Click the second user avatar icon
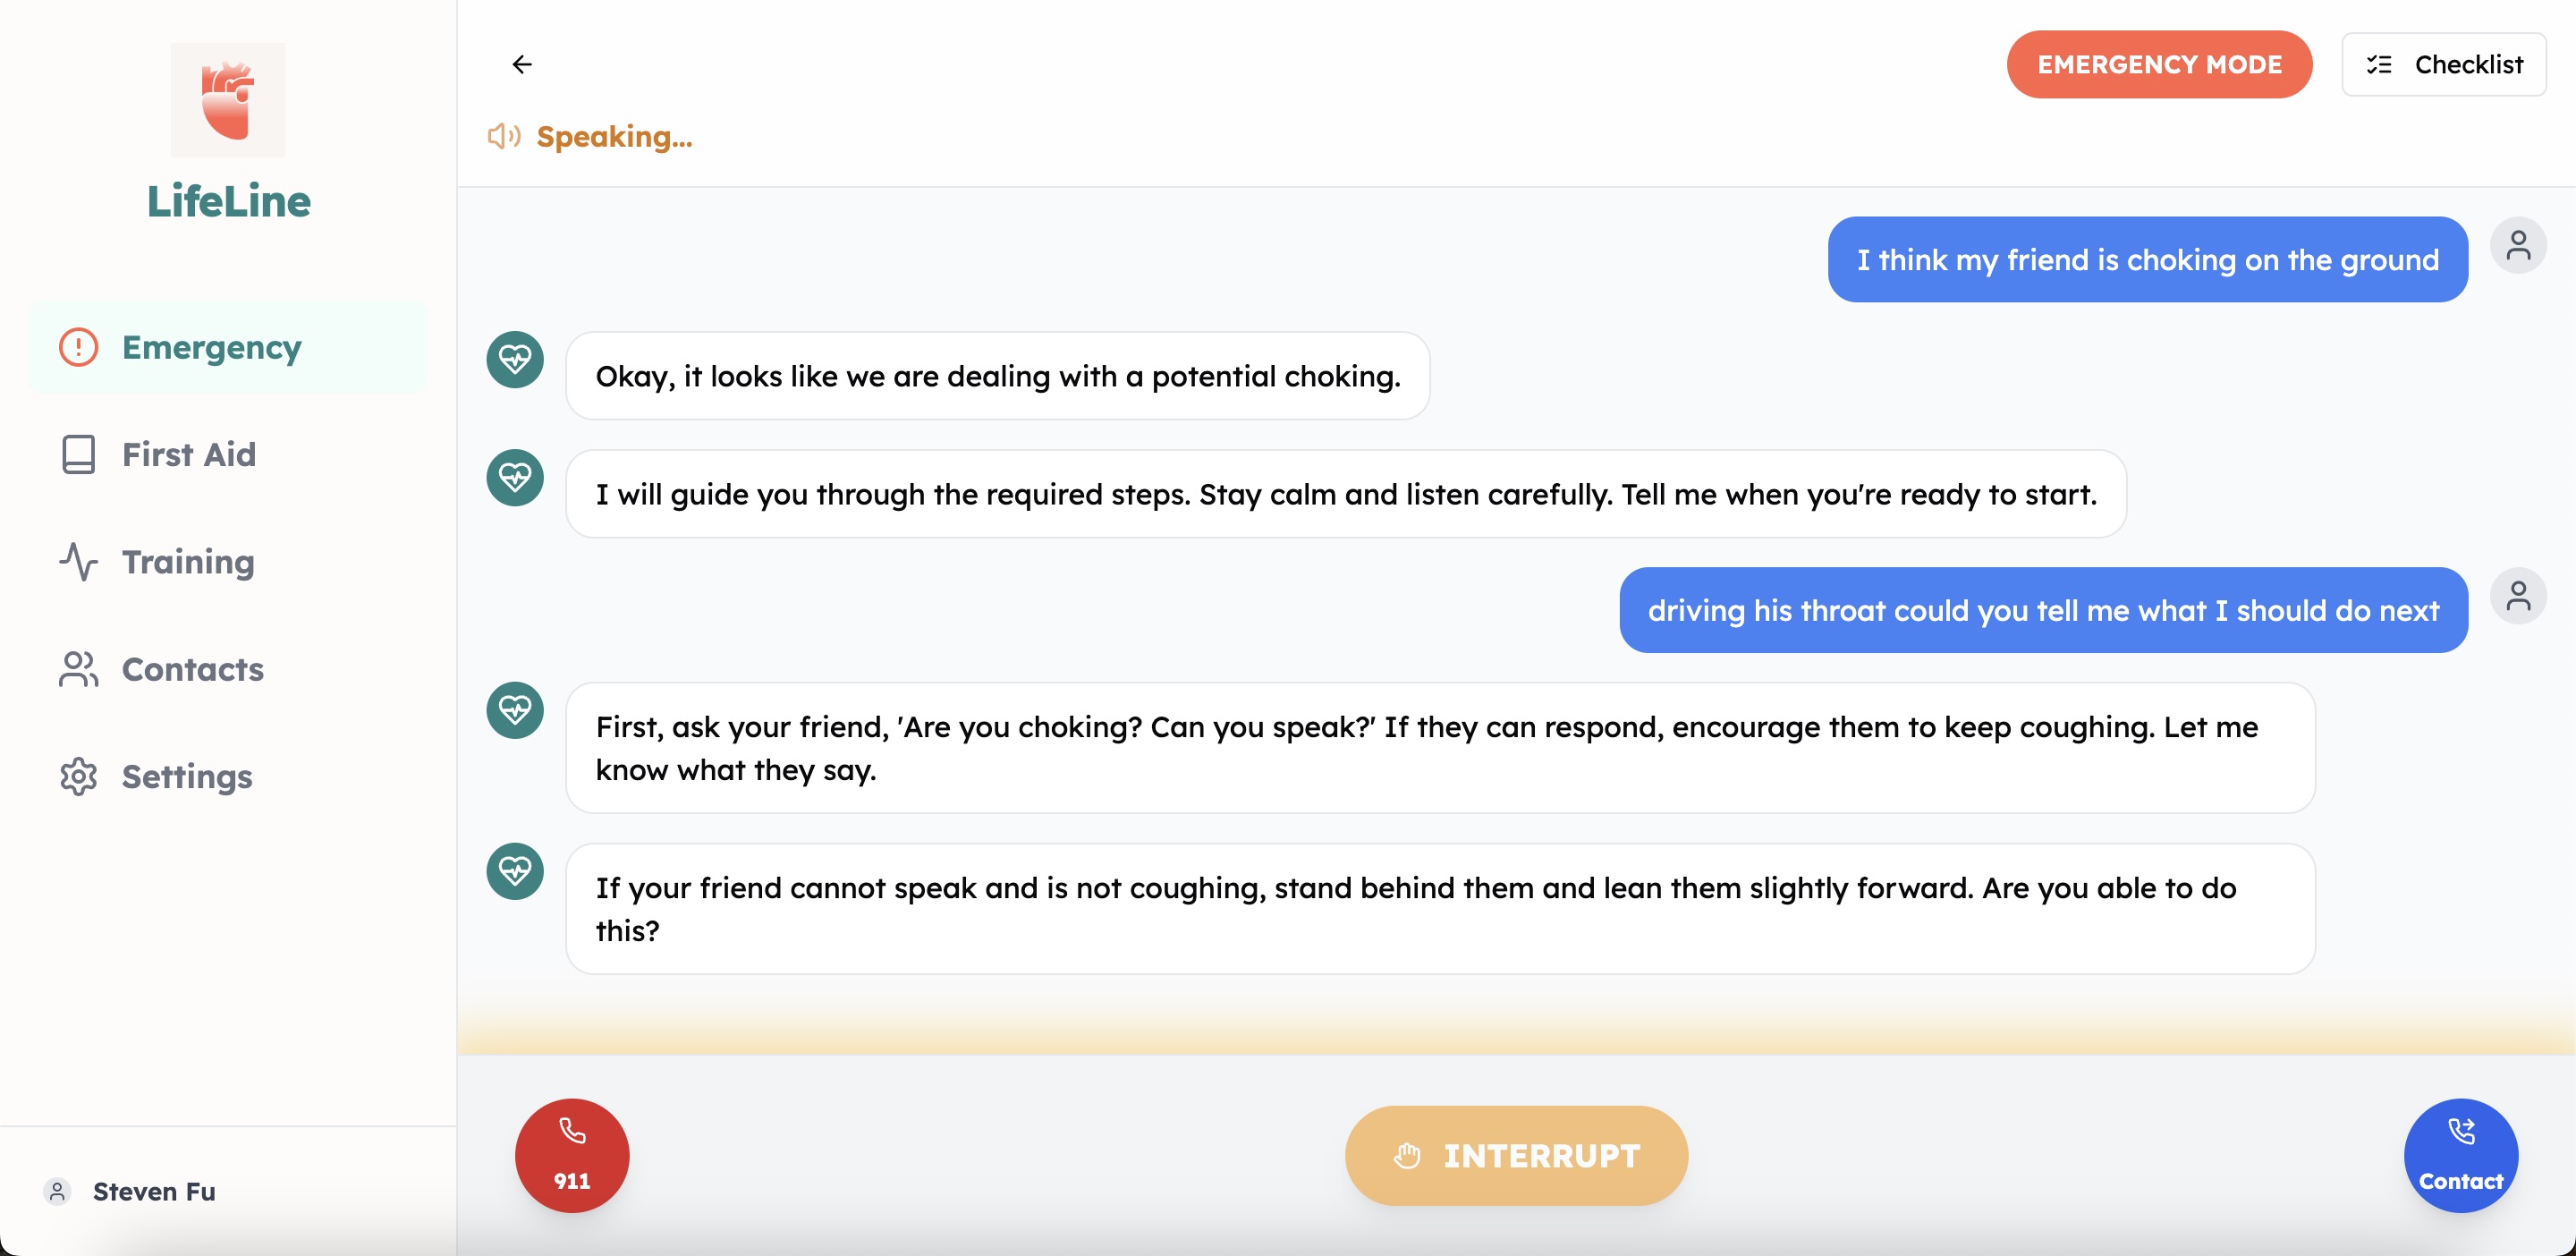This screenshot has height=1256, width=2576. point(2518,596)
